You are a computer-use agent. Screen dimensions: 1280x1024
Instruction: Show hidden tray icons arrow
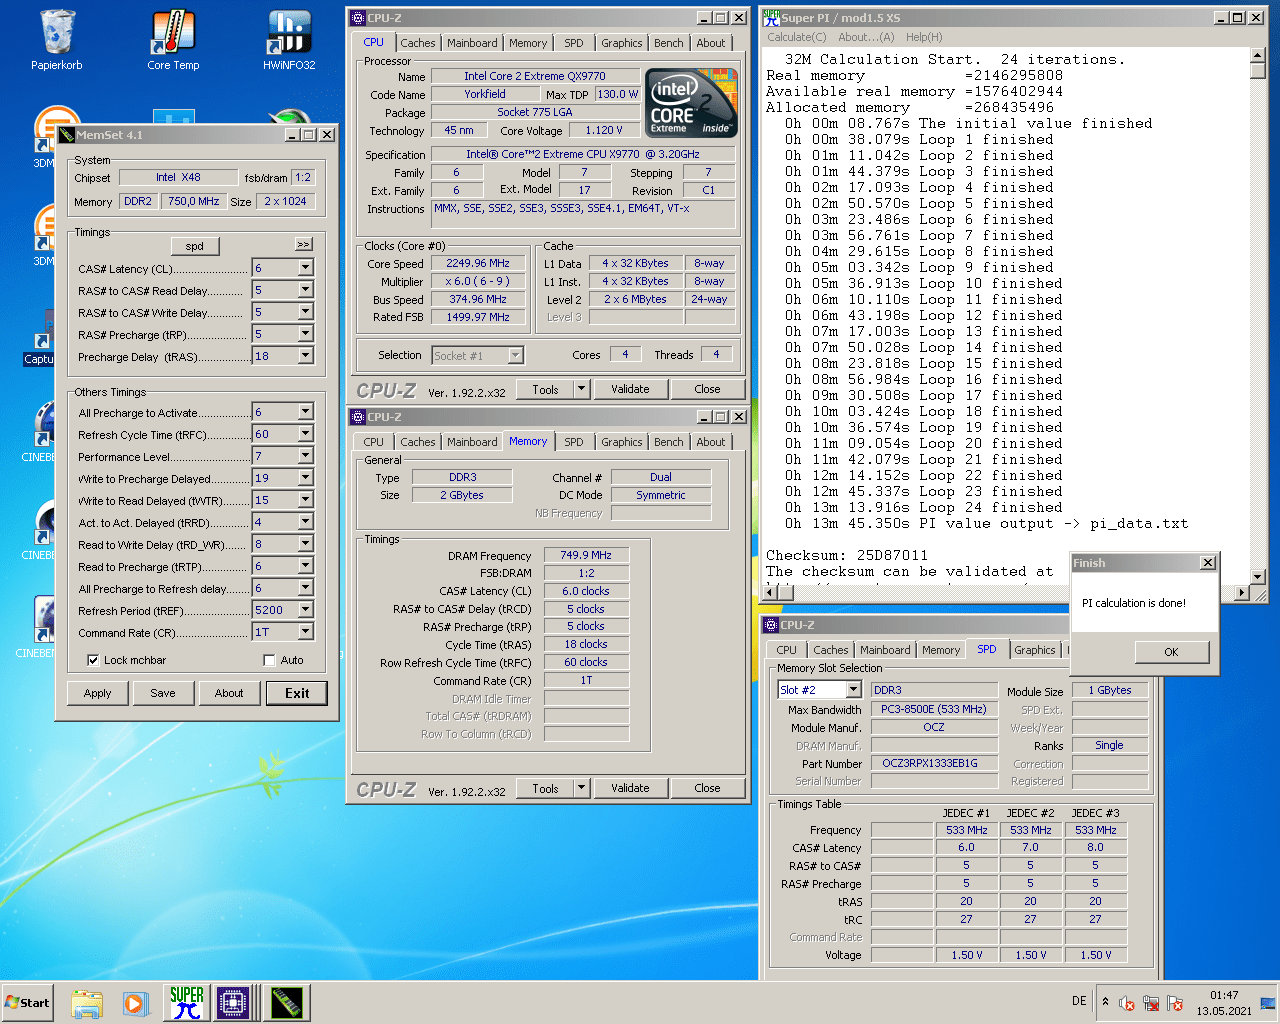coord(1105,1002)
